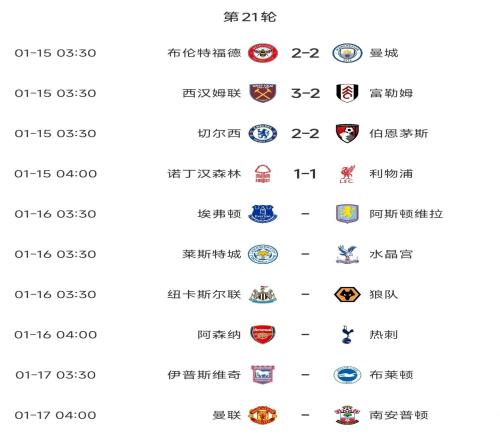Open the 01-16 04:00 Arsenal match row
This screenshot has height=440, width=500.
[229, 335]
